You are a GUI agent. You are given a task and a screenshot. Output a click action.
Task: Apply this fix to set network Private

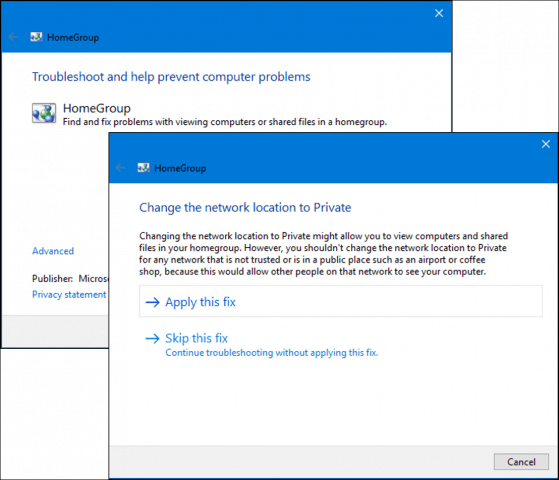point(341,301)
